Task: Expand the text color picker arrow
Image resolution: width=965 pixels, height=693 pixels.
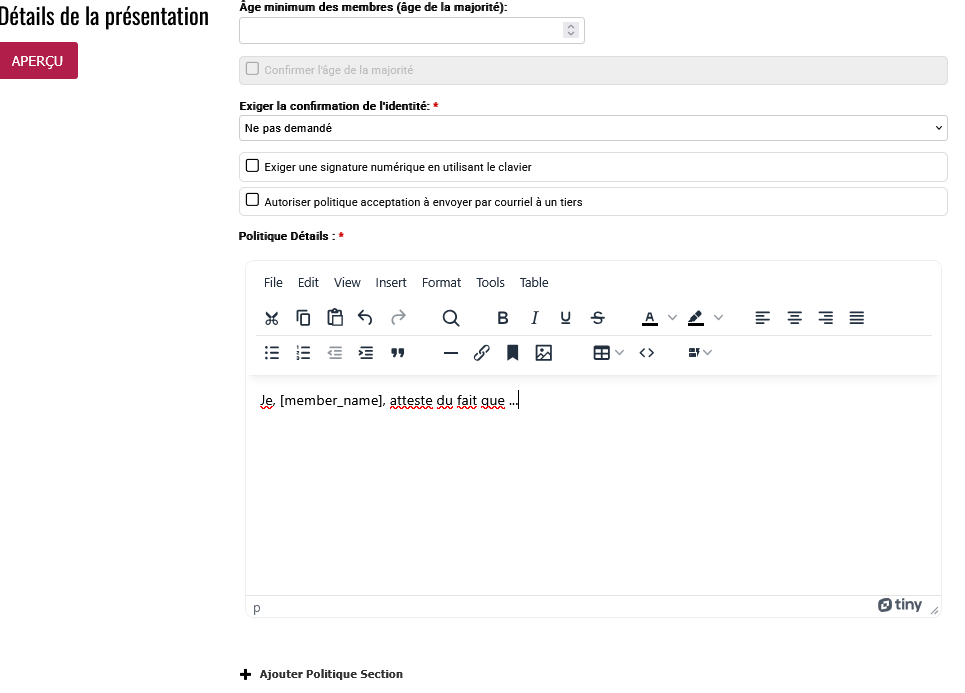Action: 673,318
